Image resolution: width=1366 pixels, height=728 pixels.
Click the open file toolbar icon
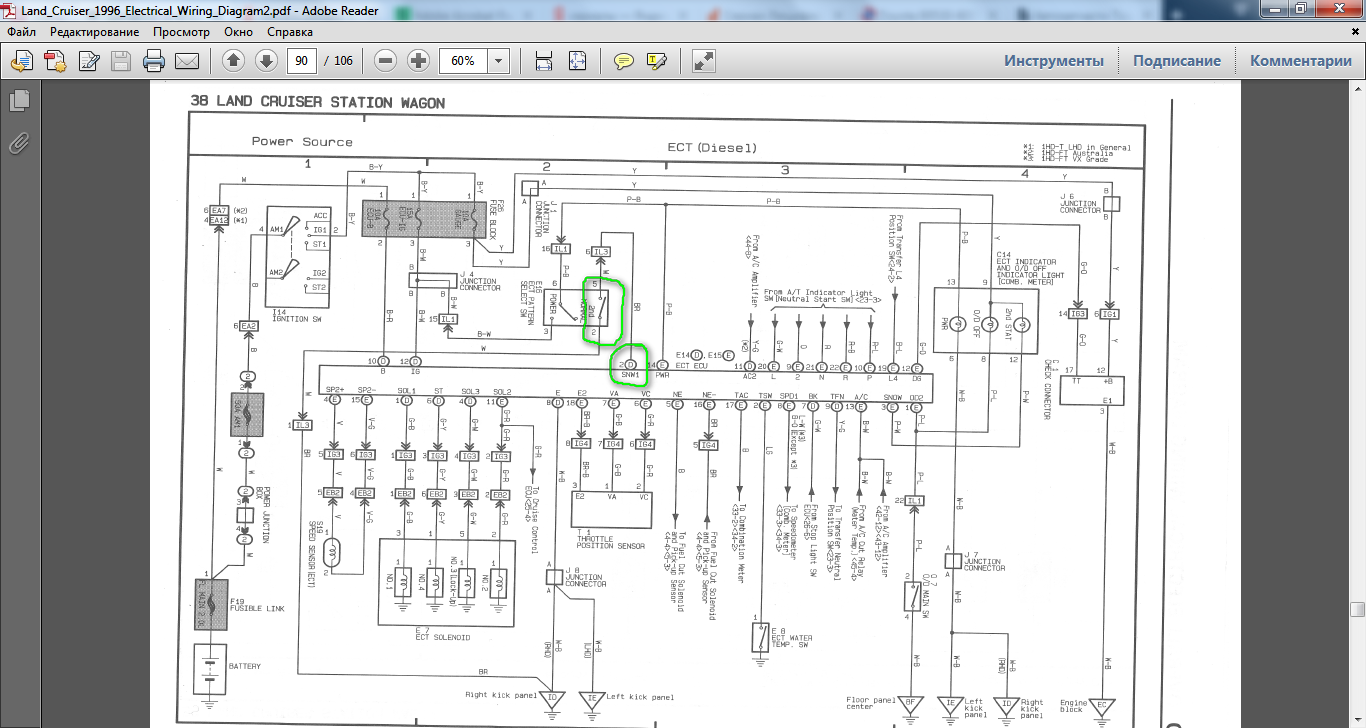tap(20, 61)
